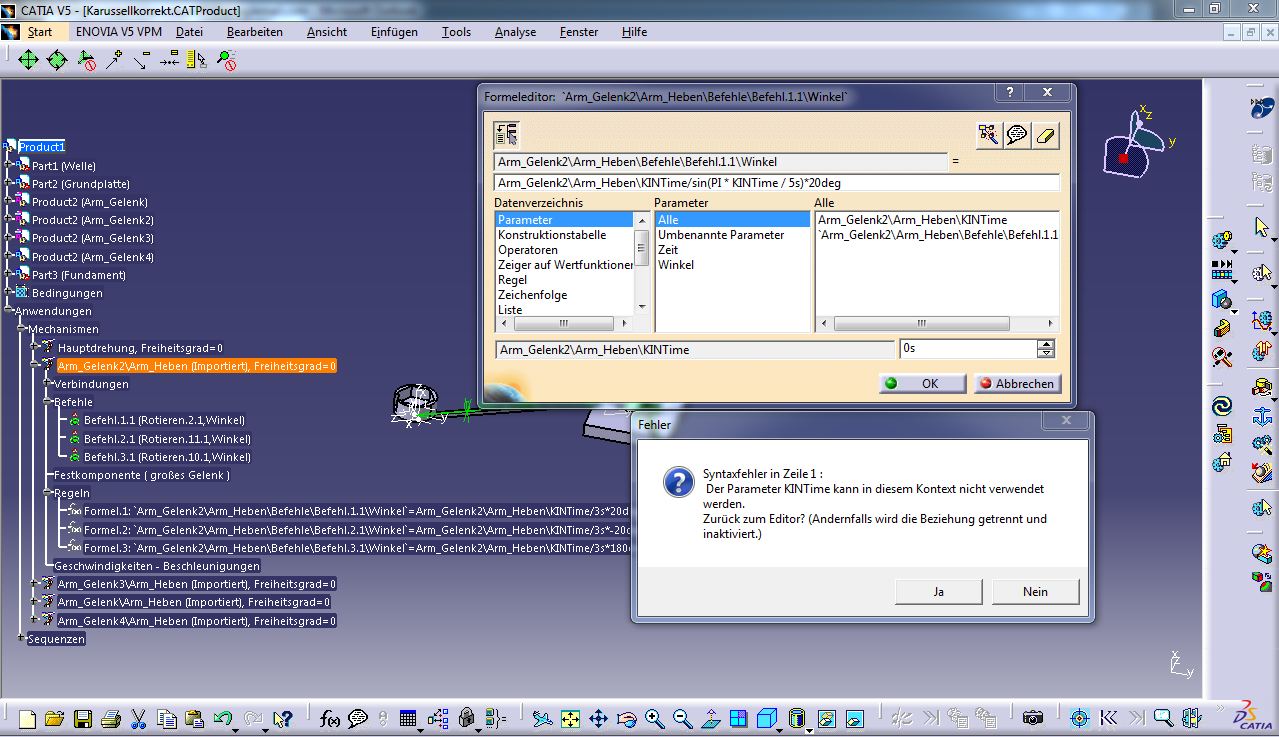The height and width of the screenshot is (737, 1279).
Task: Undo with the green arrow icon
Action: [223, 718]
